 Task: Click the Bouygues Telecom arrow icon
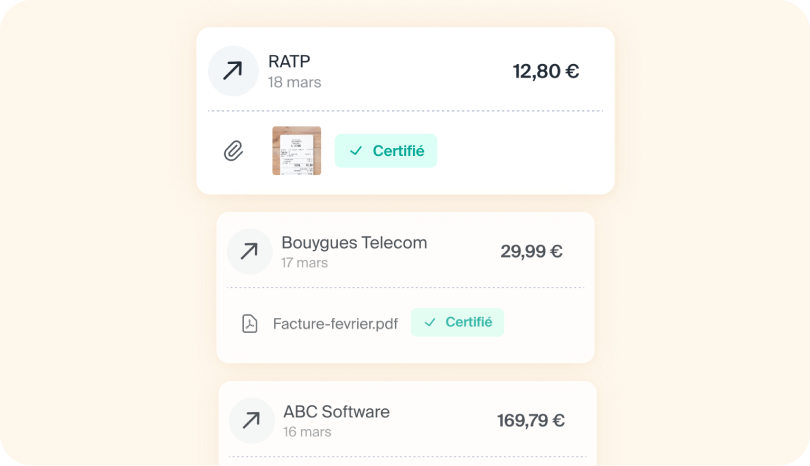(249, 251)
